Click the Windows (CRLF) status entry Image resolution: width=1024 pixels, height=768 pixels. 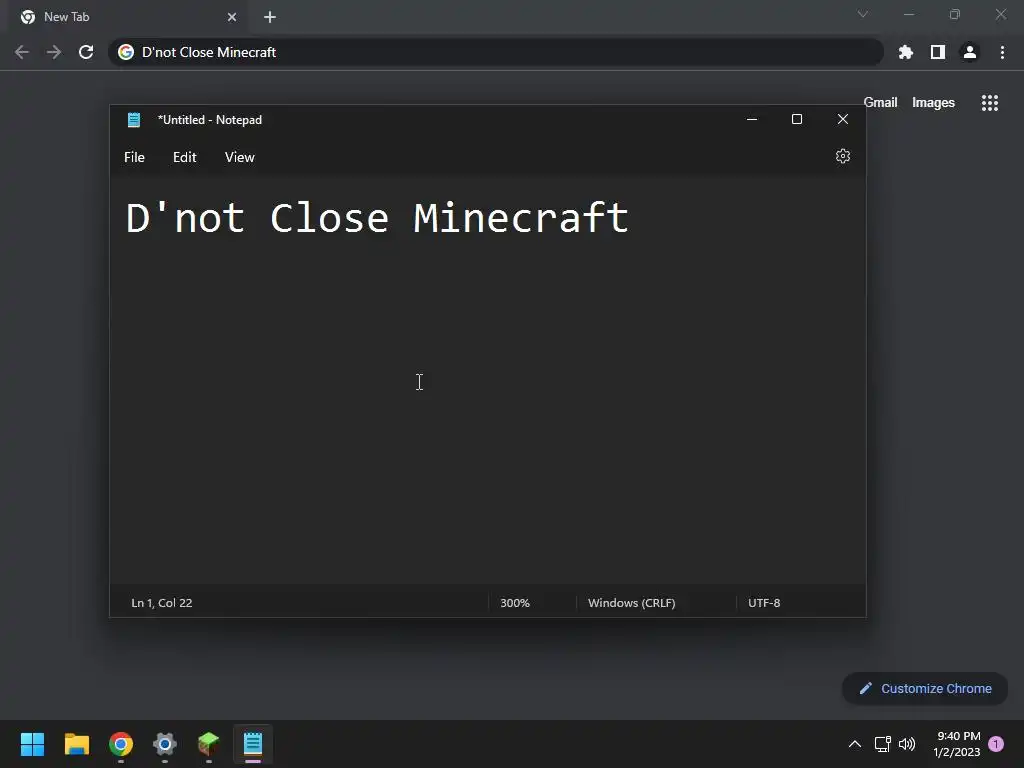(x=632, y=603)
